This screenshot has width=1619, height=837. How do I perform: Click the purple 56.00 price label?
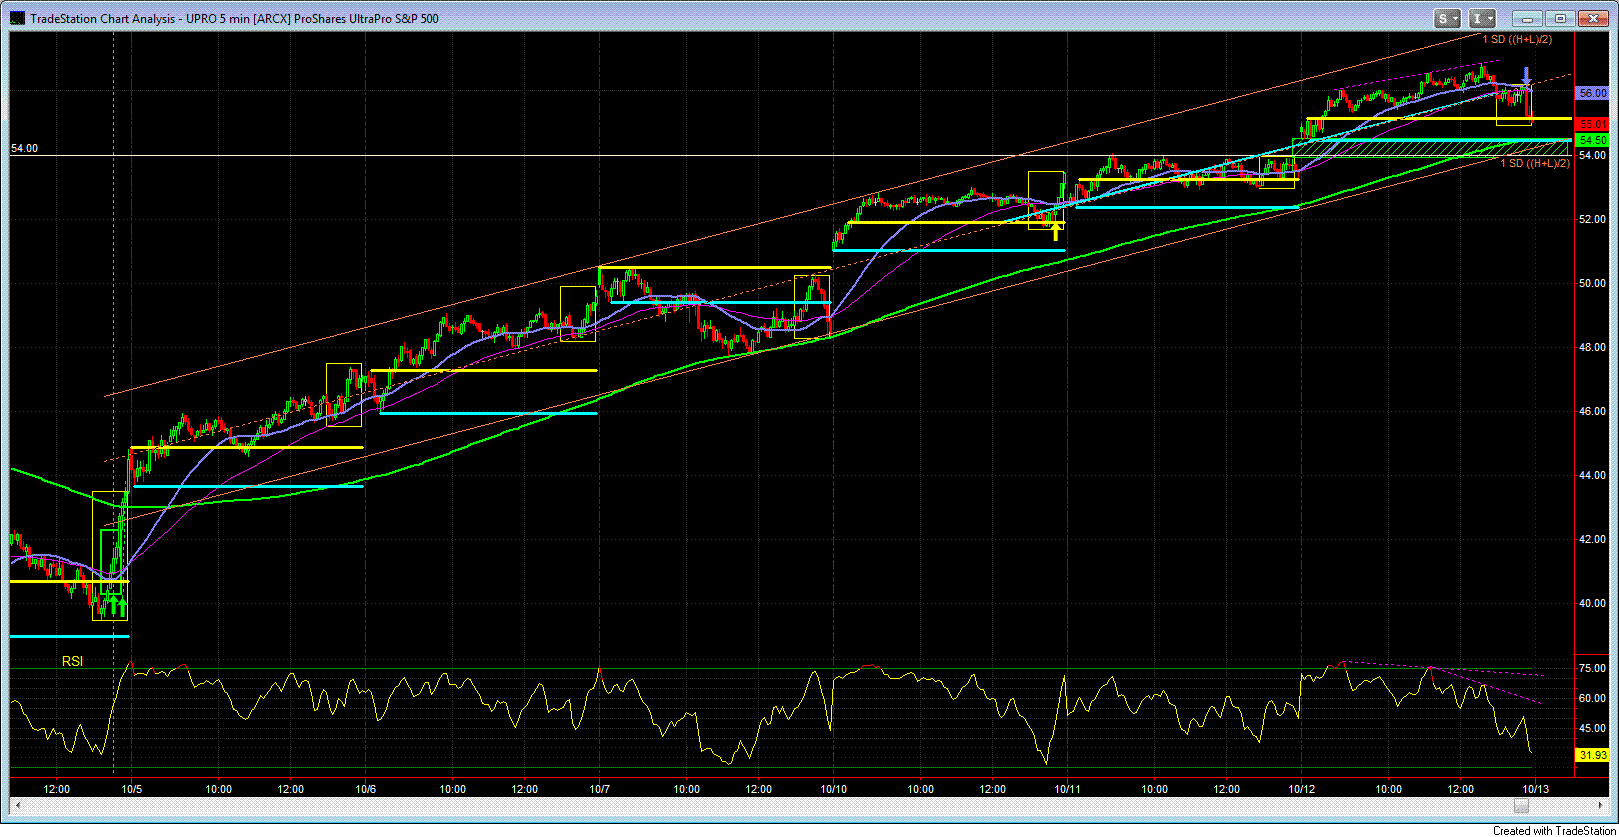(1592, 92)
